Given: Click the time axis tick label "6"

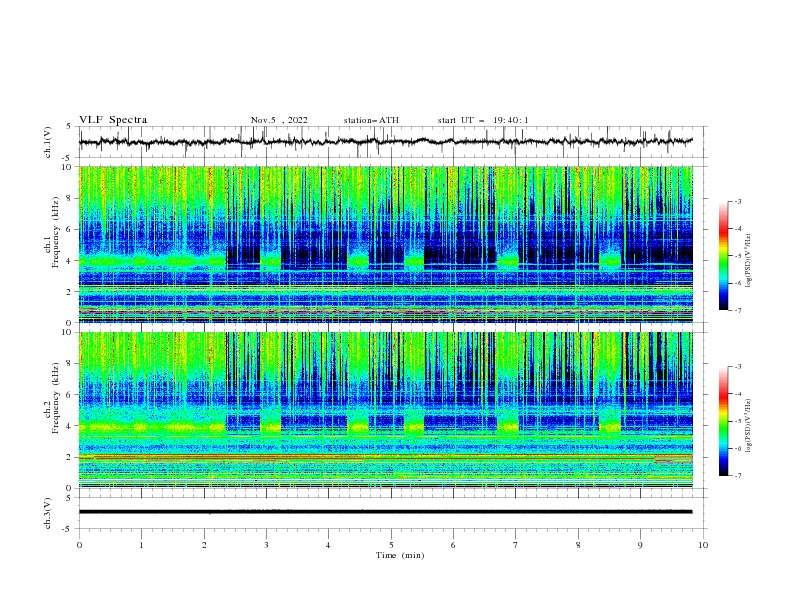Looking at the screenshot, I should pyautogui.click(x=453, y=545).
